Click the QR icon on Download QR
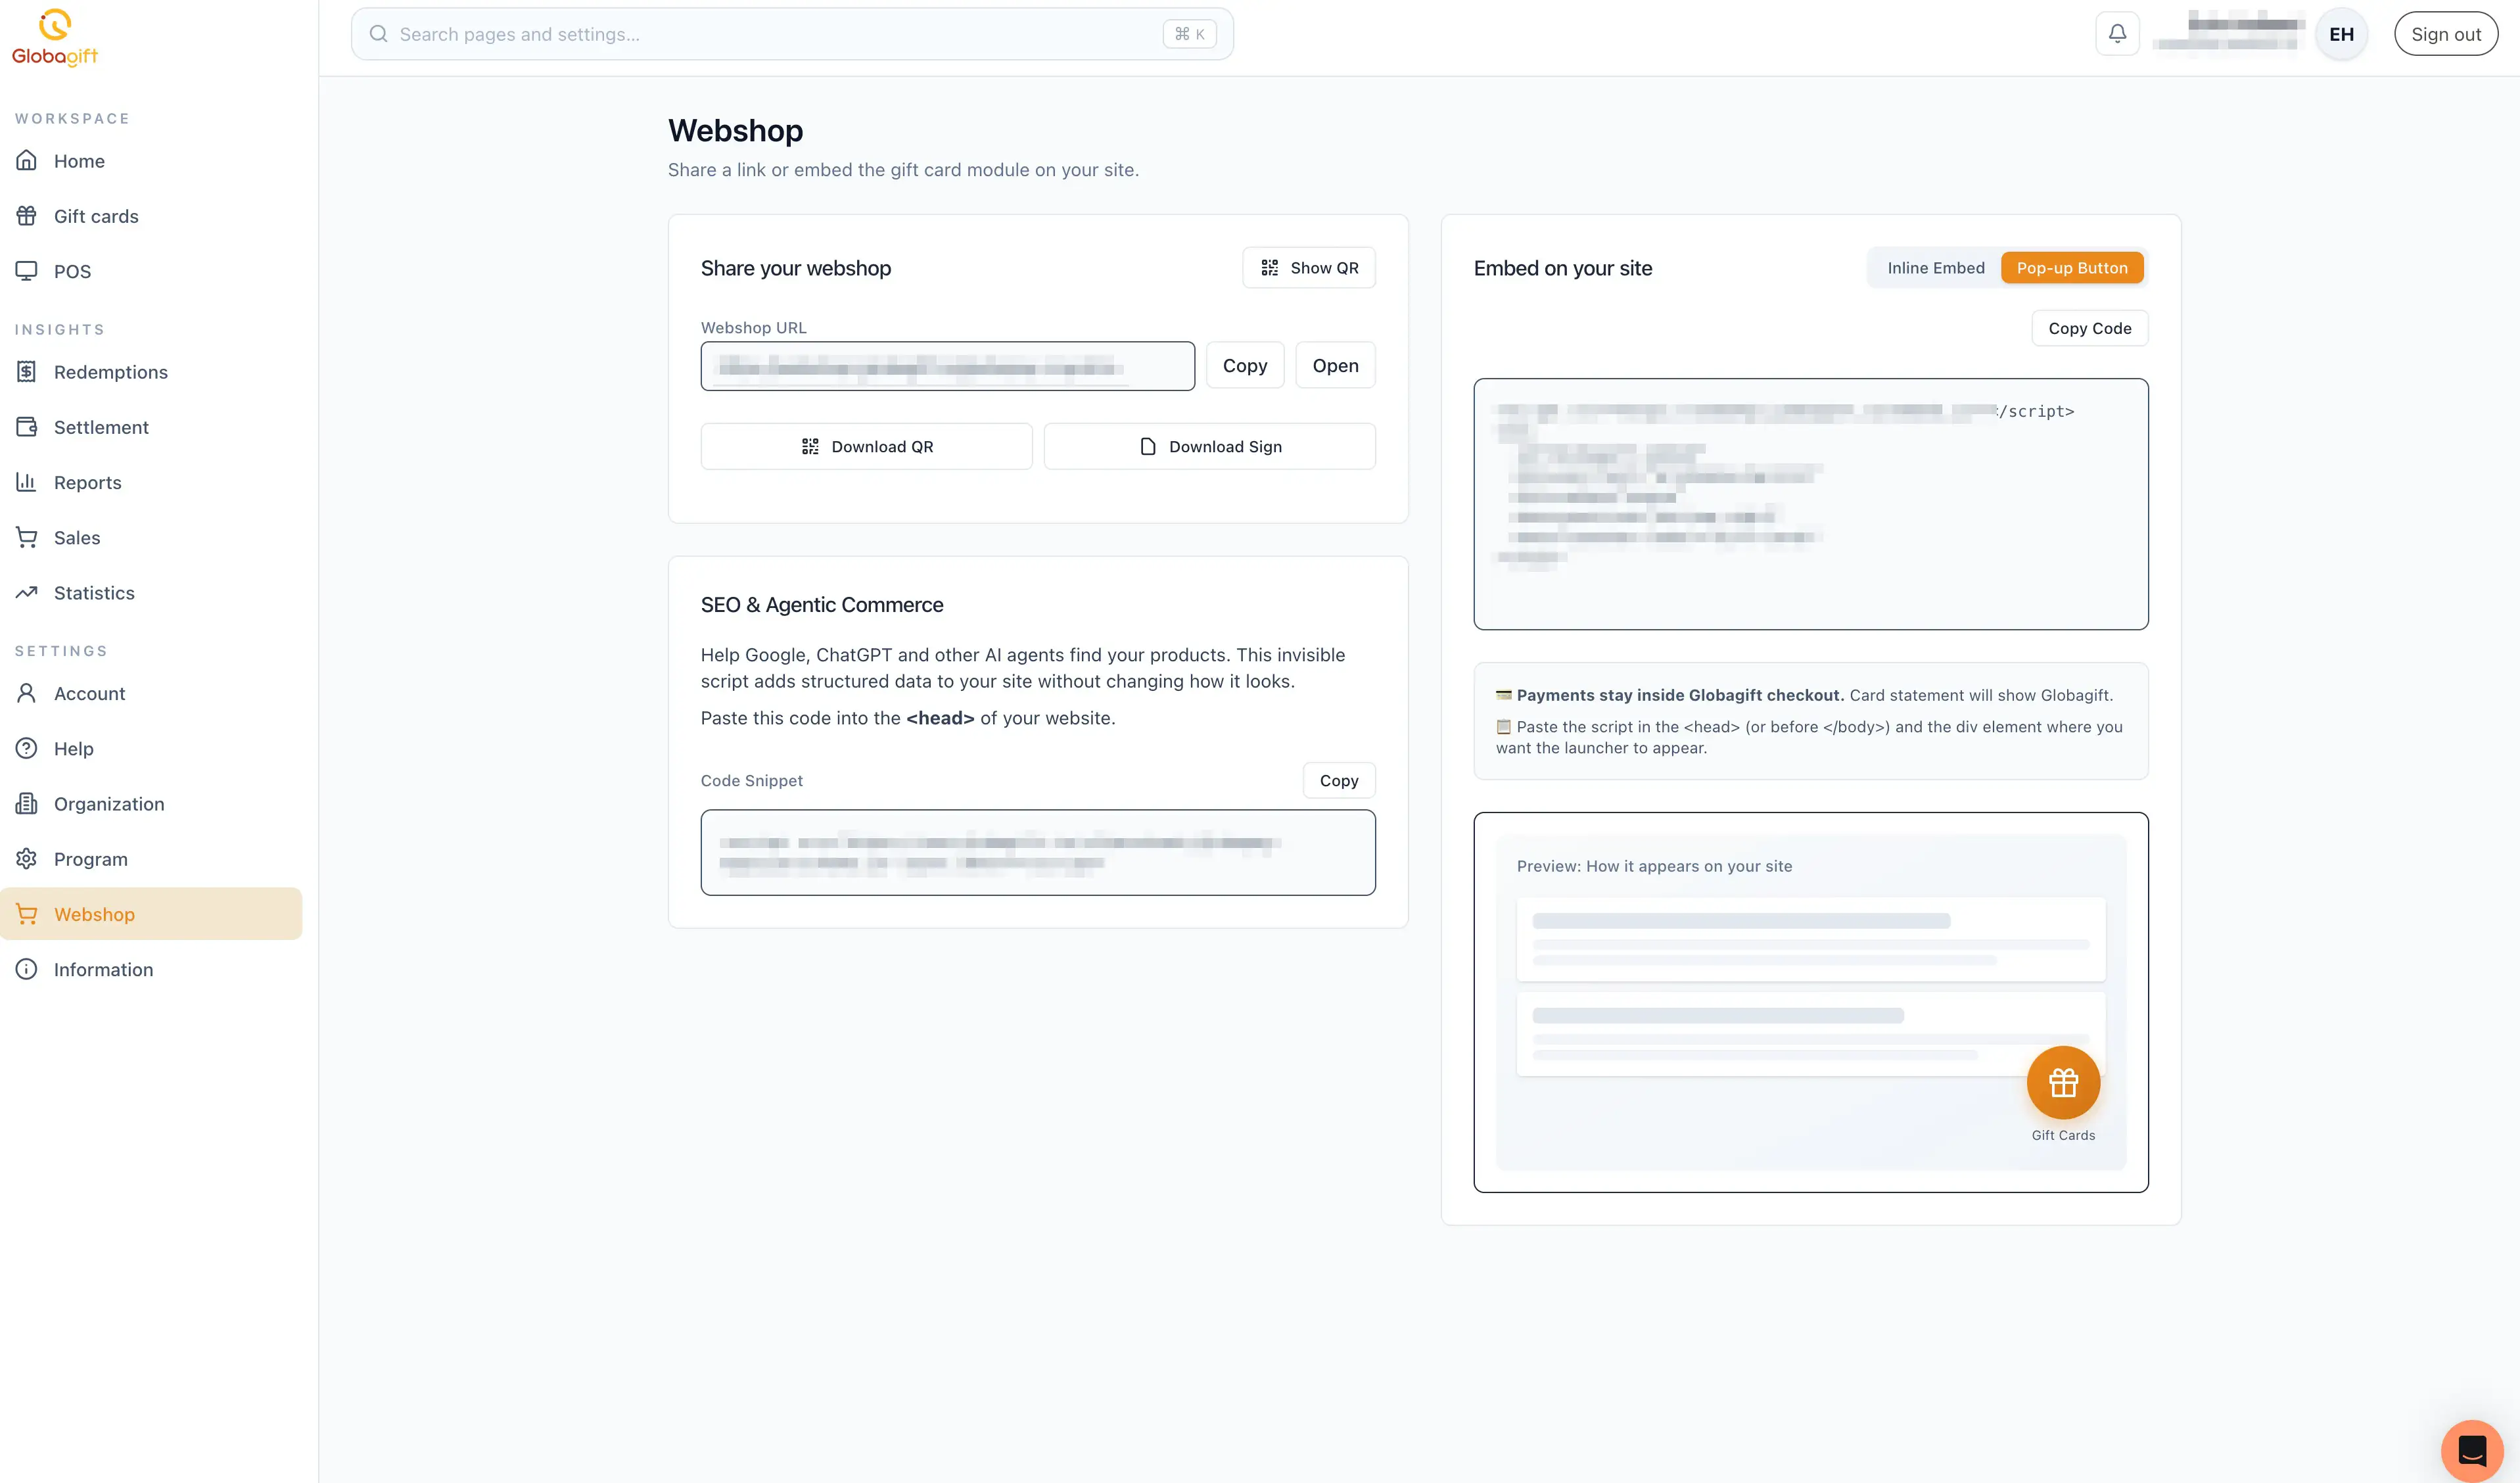 tap(810, 446)
